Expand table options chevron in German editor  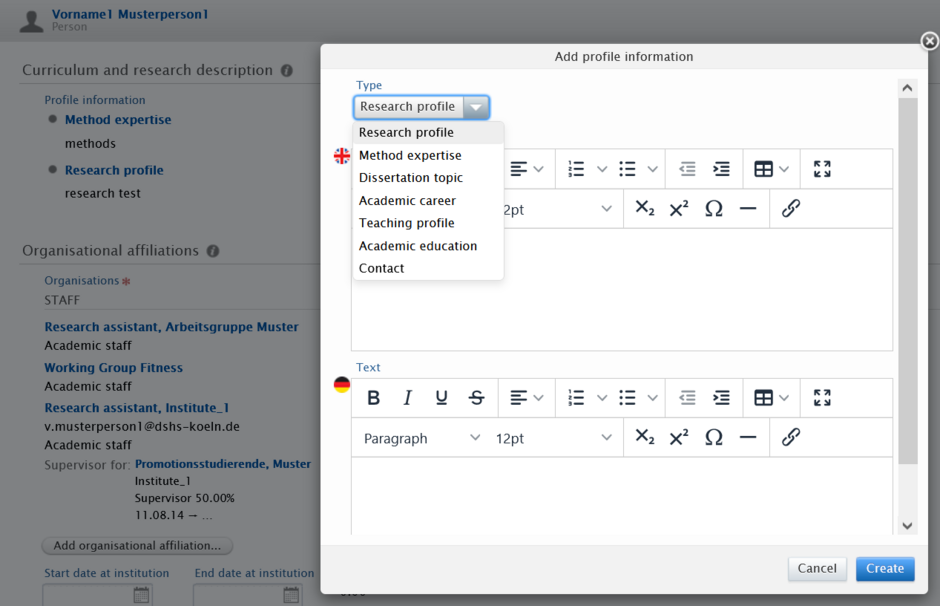(784, 398)
